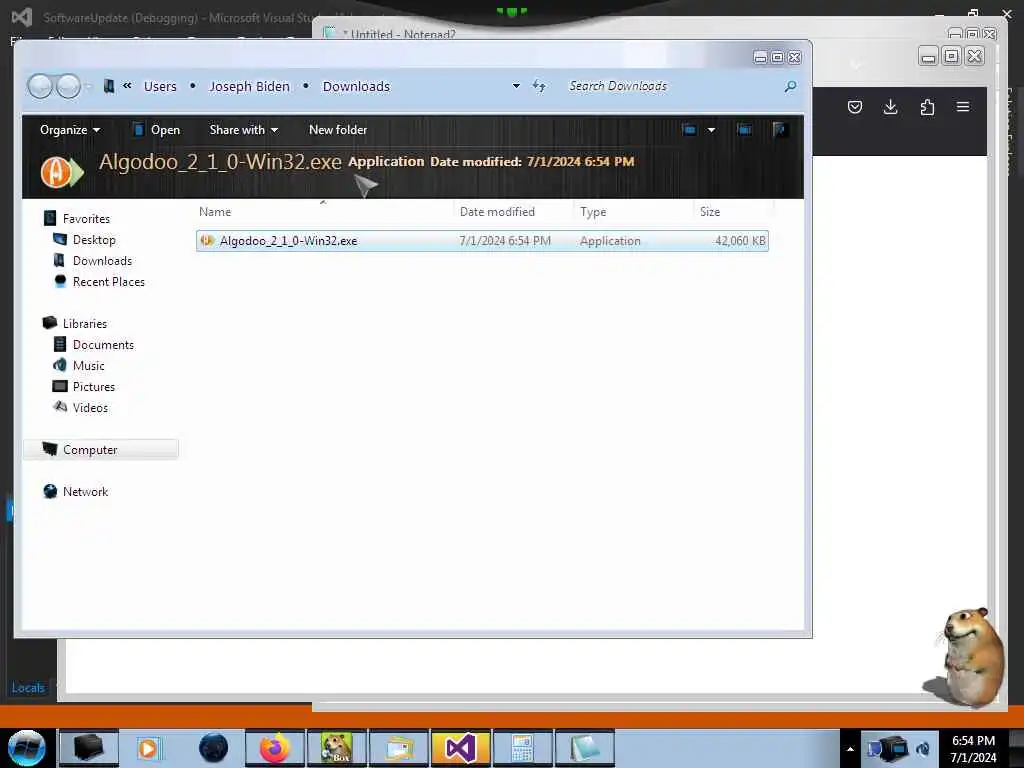Click the volume tray icon
This screenshot has height=768, width=1024.
pyautogui.click(x=923, y=749)
